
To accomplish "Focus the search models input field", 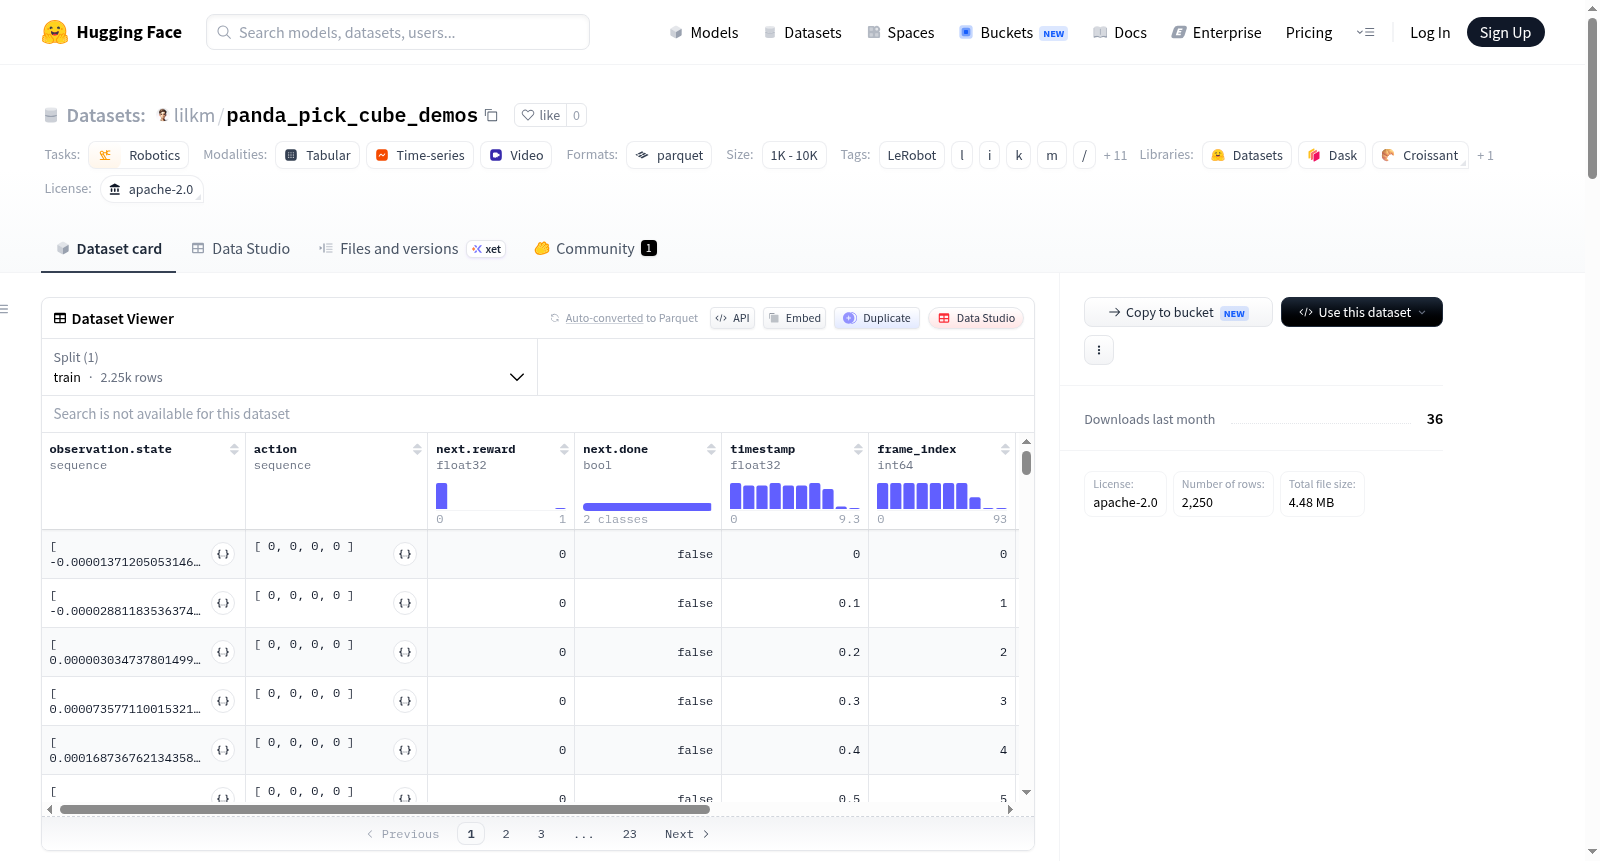I will pyautogui.click(x=398, y=32).
